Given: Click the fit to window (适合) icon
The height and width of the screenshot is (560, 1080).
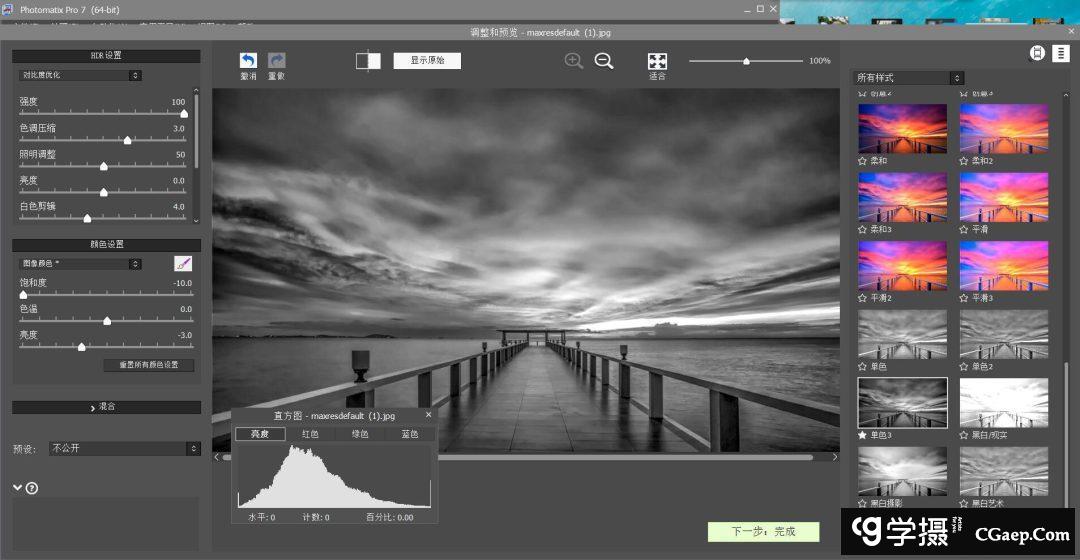Looking at the screenshot, I should coord(657,62).
